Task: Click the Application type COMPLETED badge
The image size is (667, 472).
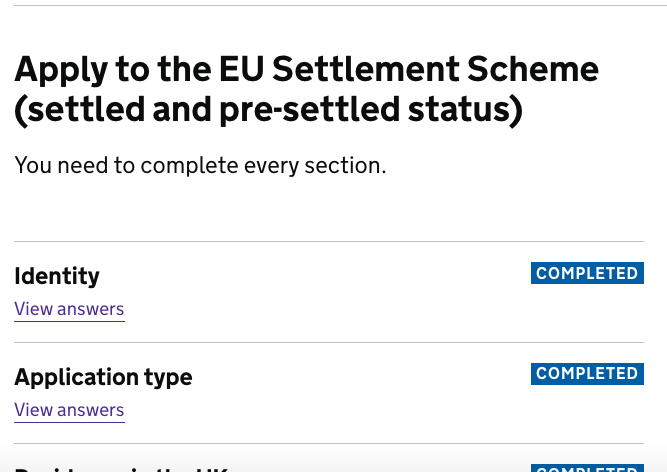Action: point(587,374)
